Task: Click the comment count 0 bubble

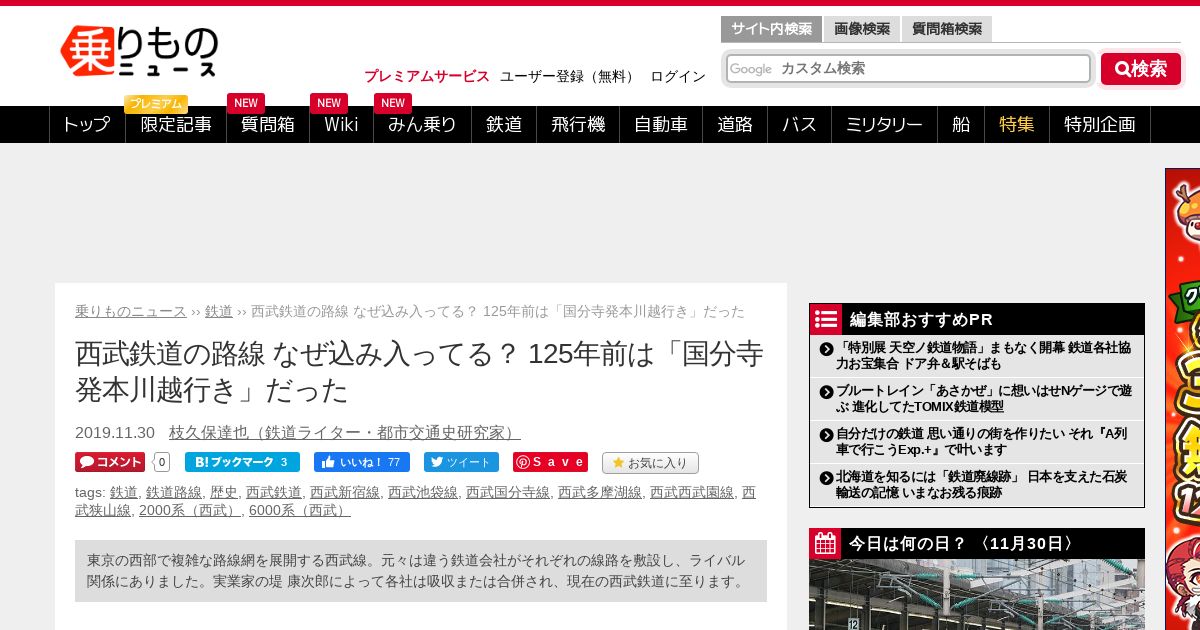Action: click(x=162, y=462)
